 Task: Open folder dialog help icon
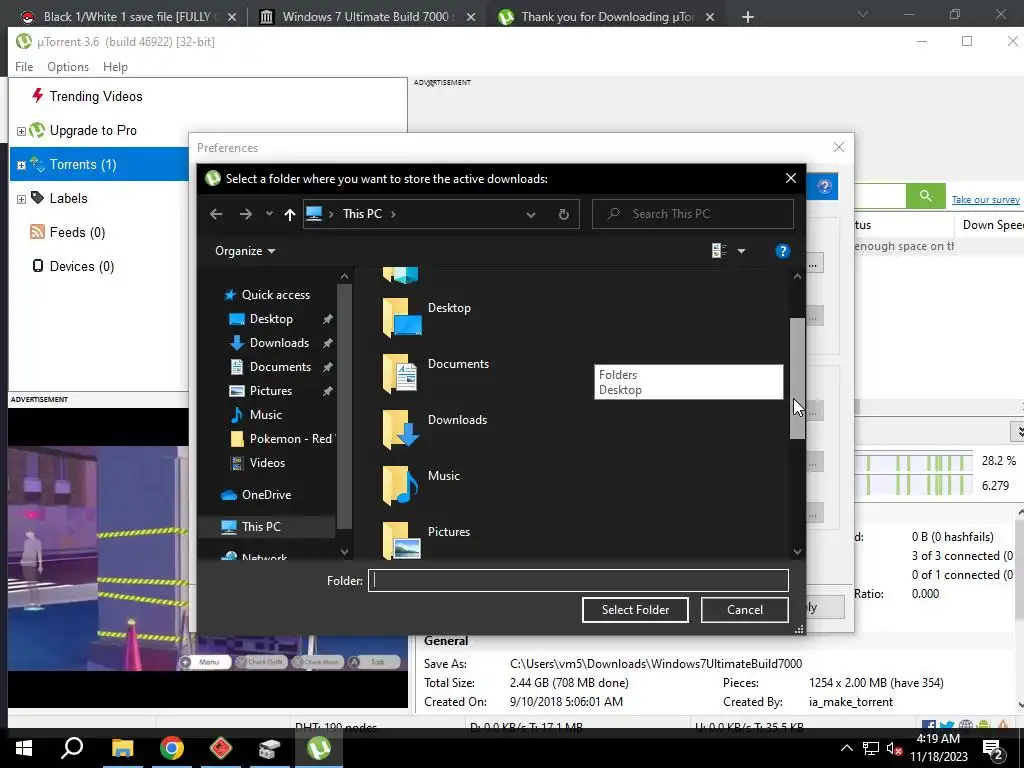tap(782, 251)
